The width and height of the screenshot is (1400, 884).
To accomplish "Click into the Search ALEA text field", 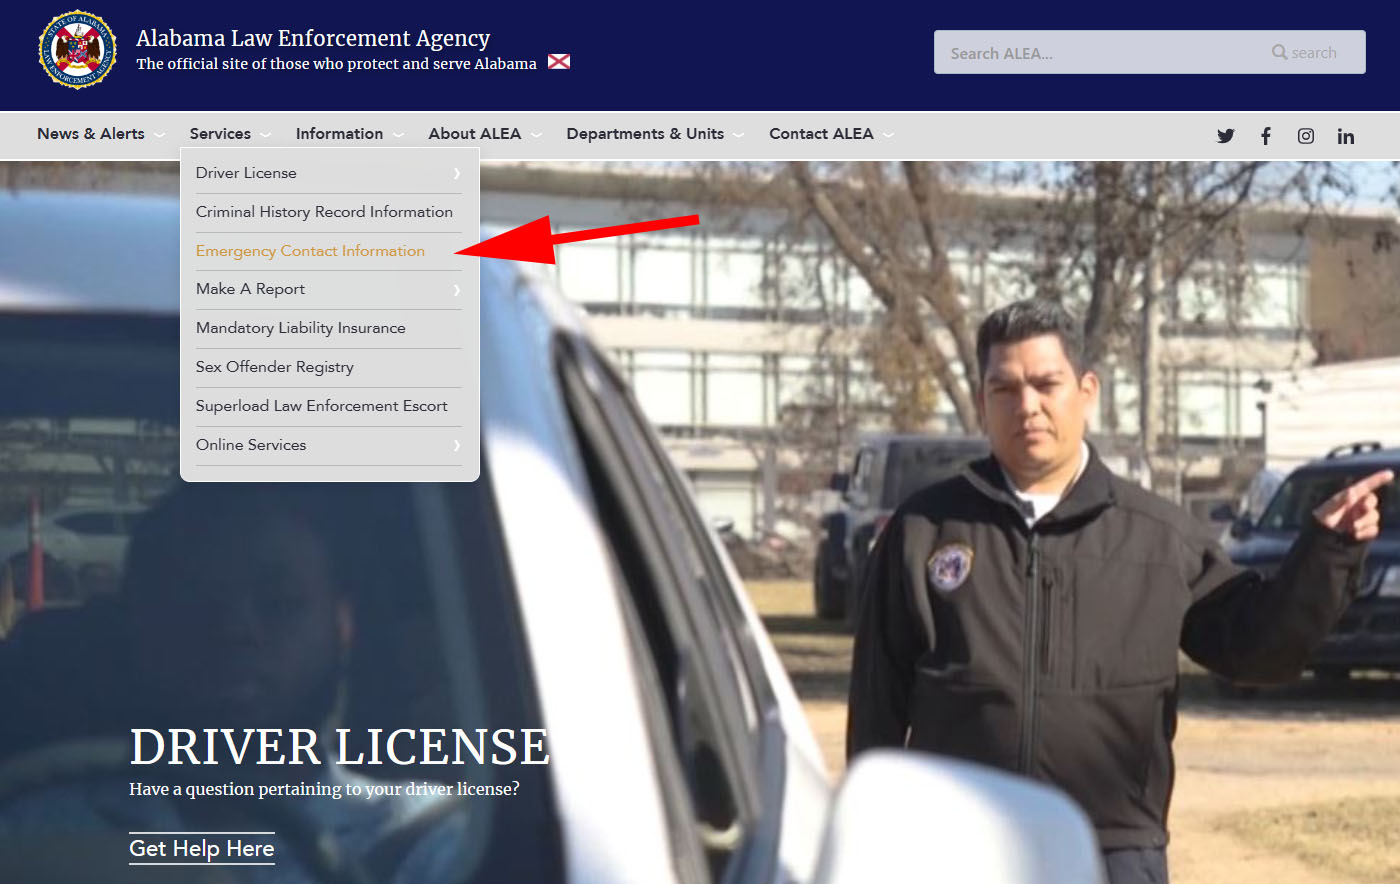I will [x=1100, y=53].
